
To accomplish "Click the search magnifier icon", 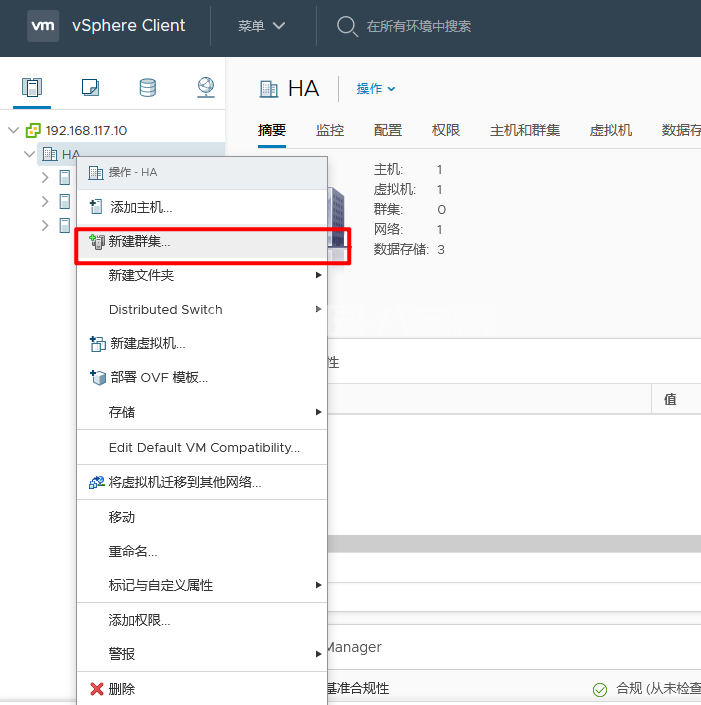I will (347, 26).
